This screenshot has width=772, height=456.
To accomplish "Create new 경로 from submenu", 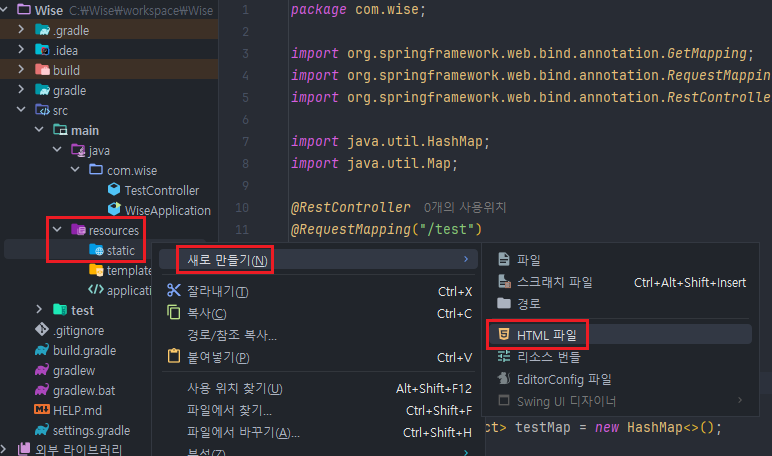I will [620, 303].
